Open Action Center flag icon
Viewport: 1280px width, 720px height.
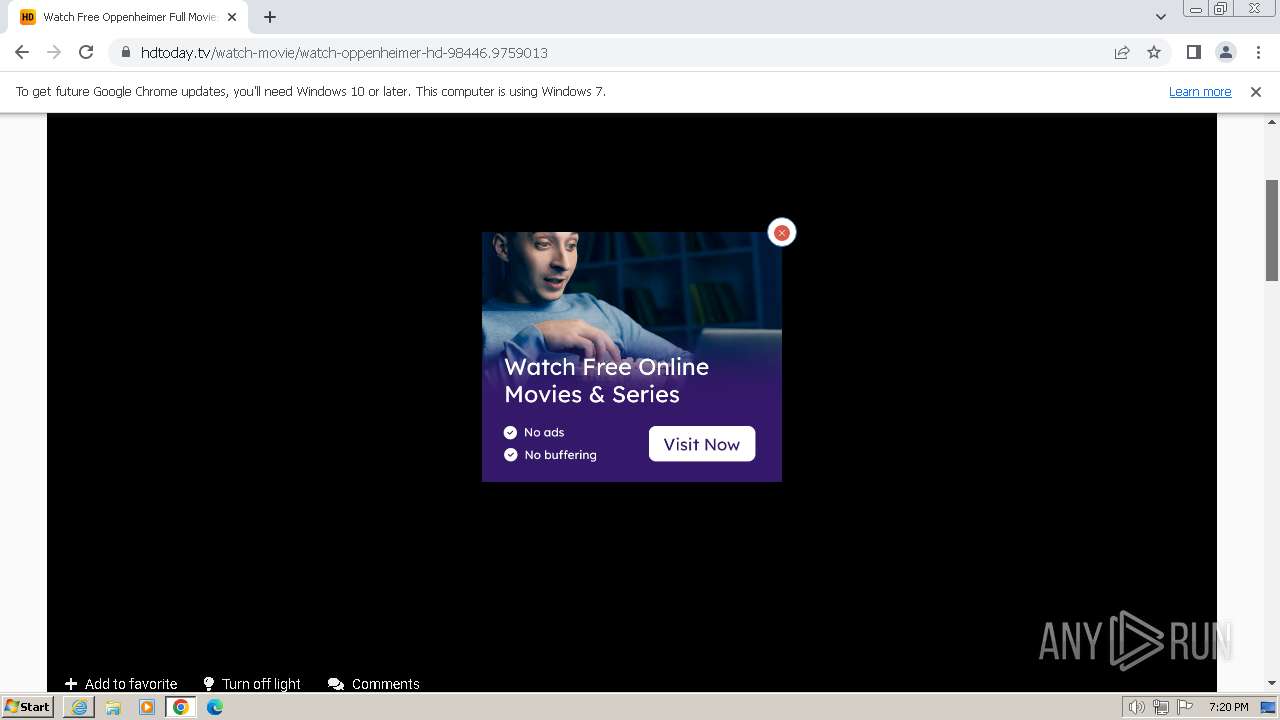pyautogui.click(x=1185, y=707)
